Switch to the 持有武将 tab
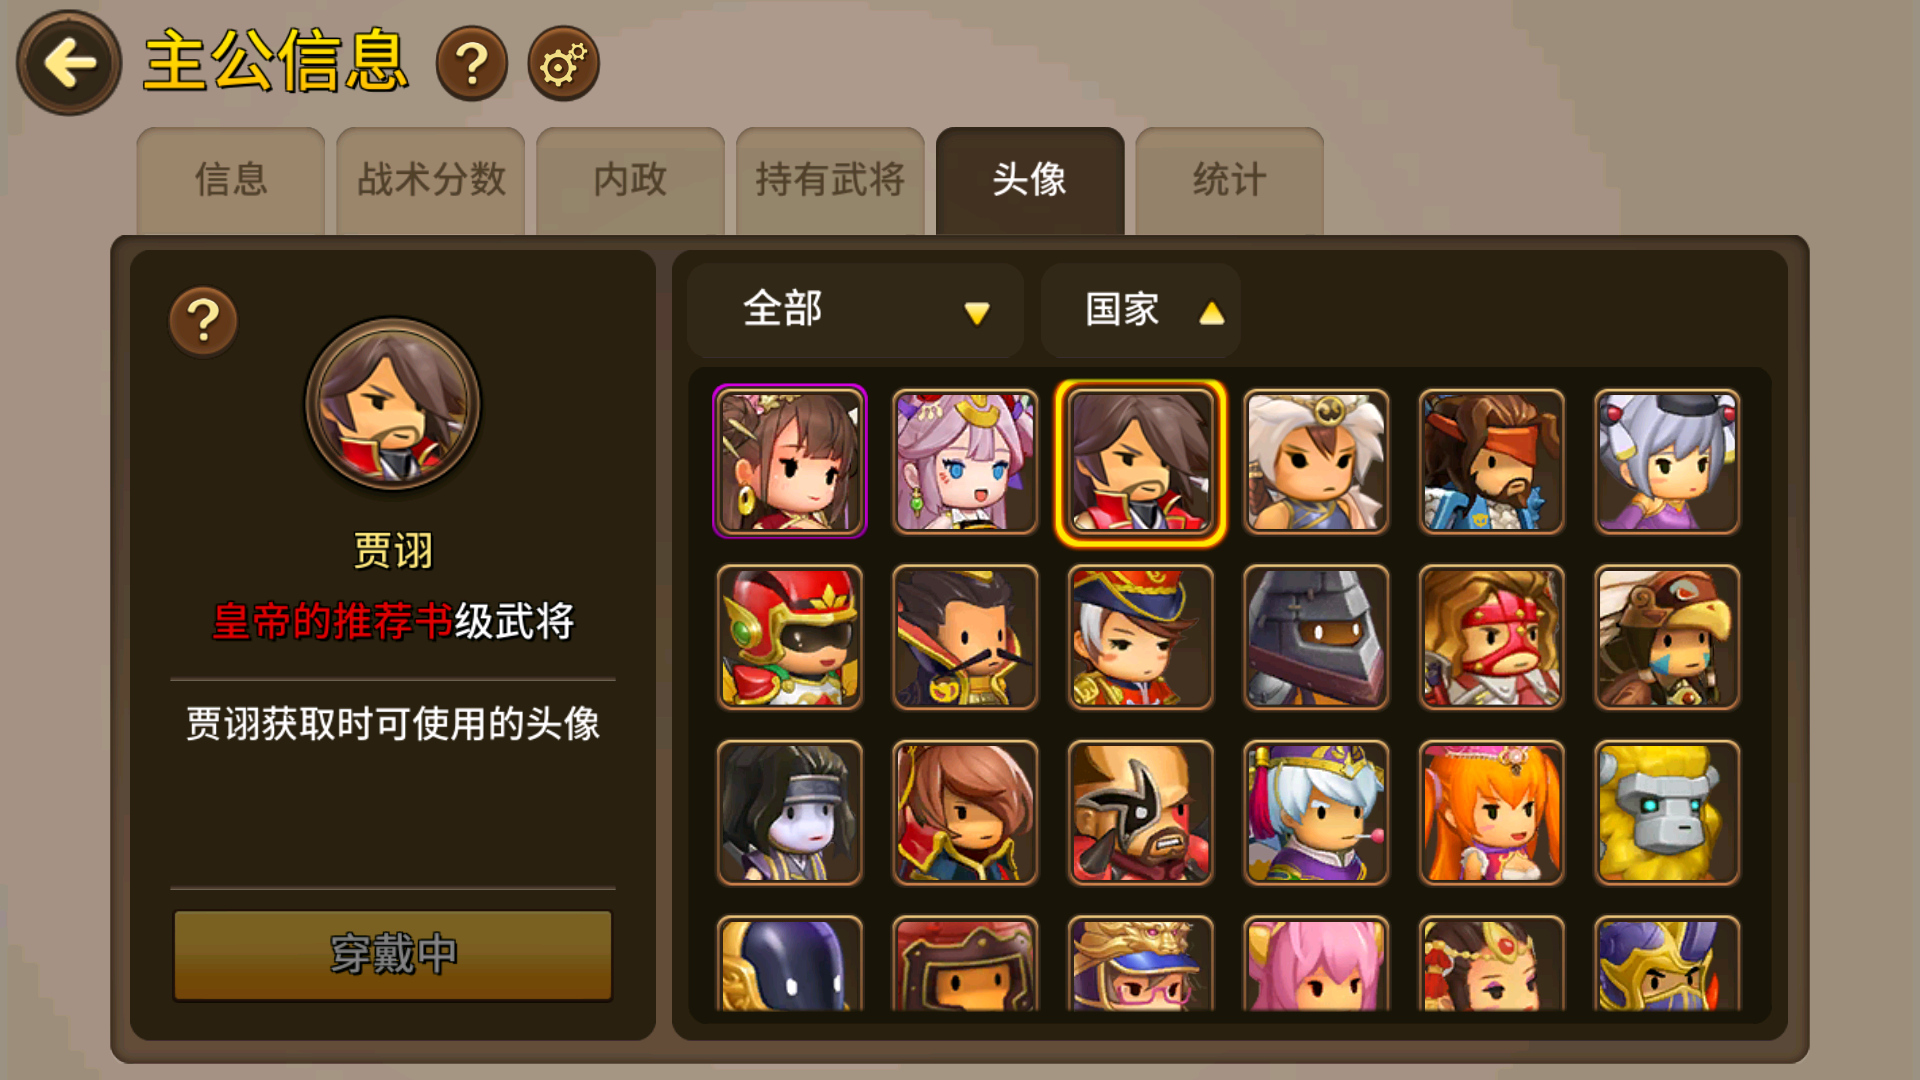1920x1080 pixels. [x=830, y=181]
